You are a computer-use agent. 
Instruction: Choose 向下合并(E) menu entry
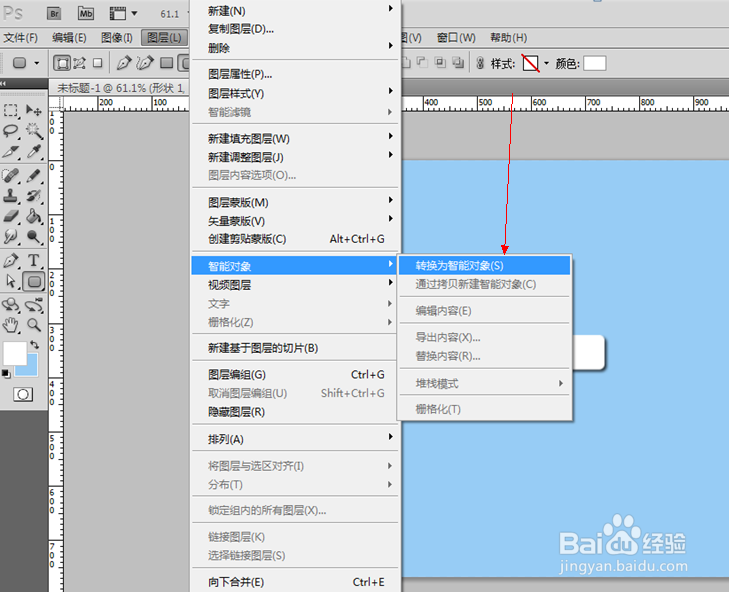click(x=296, y=582)
